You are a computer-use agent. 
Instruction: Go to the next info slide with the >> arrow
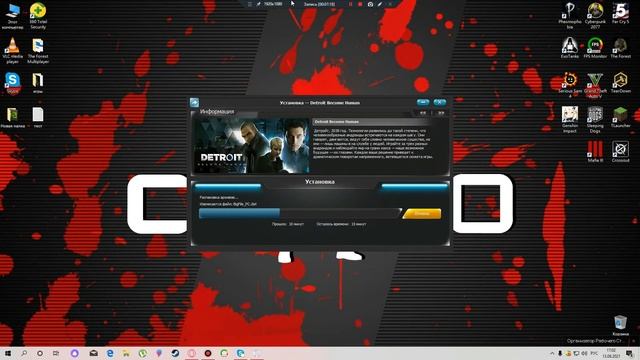(441, 113)
